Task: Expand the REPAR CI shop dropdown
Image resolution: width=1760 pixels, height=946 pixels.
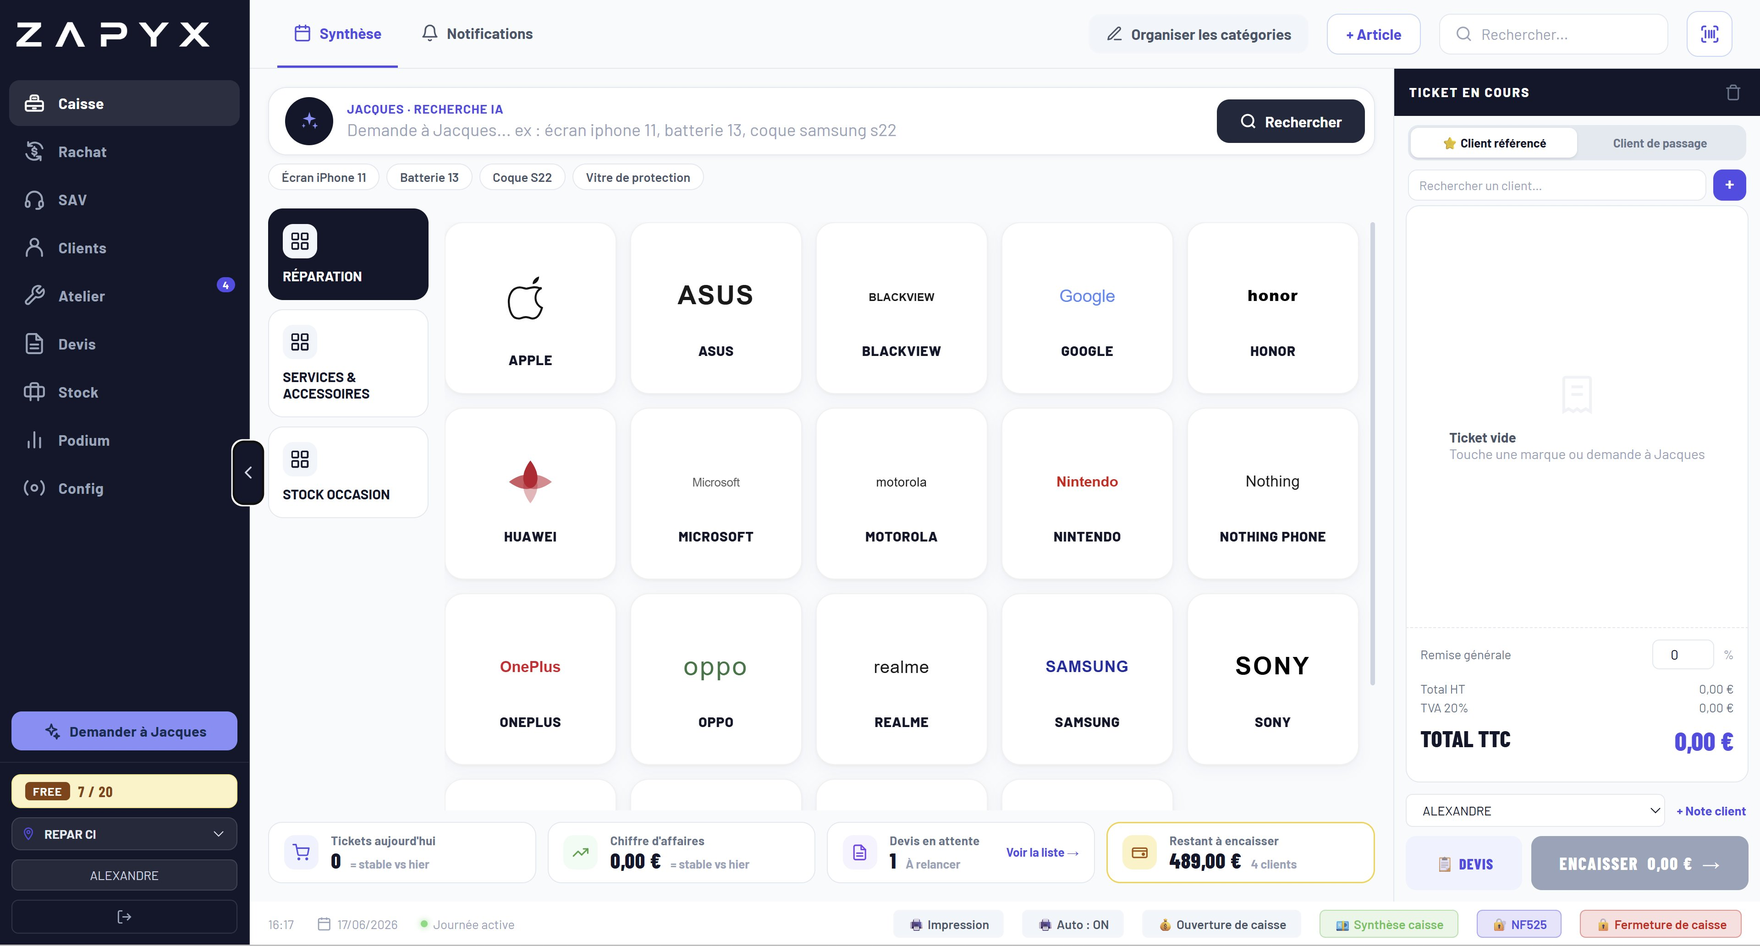Action: tap(124, 834)
